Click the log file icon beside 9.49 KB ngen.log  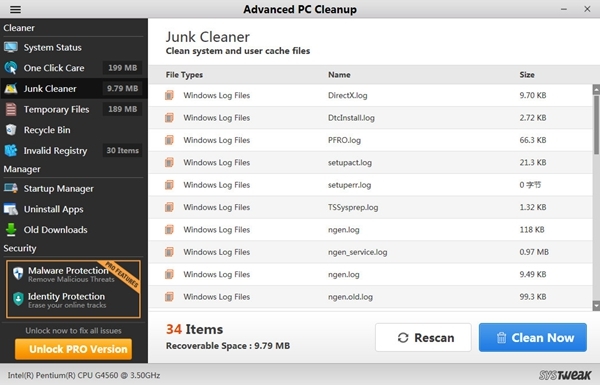coord(169,274)
